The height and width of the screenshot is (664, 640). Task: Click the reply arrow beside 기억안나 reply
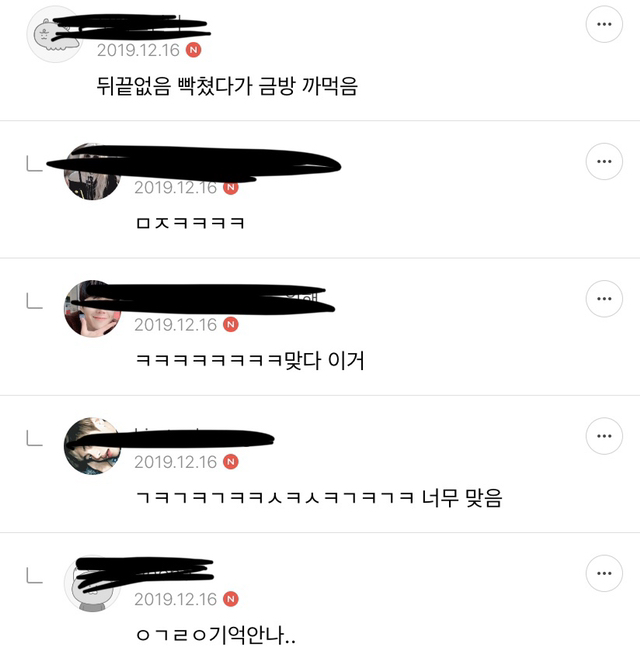coord(34,575)
